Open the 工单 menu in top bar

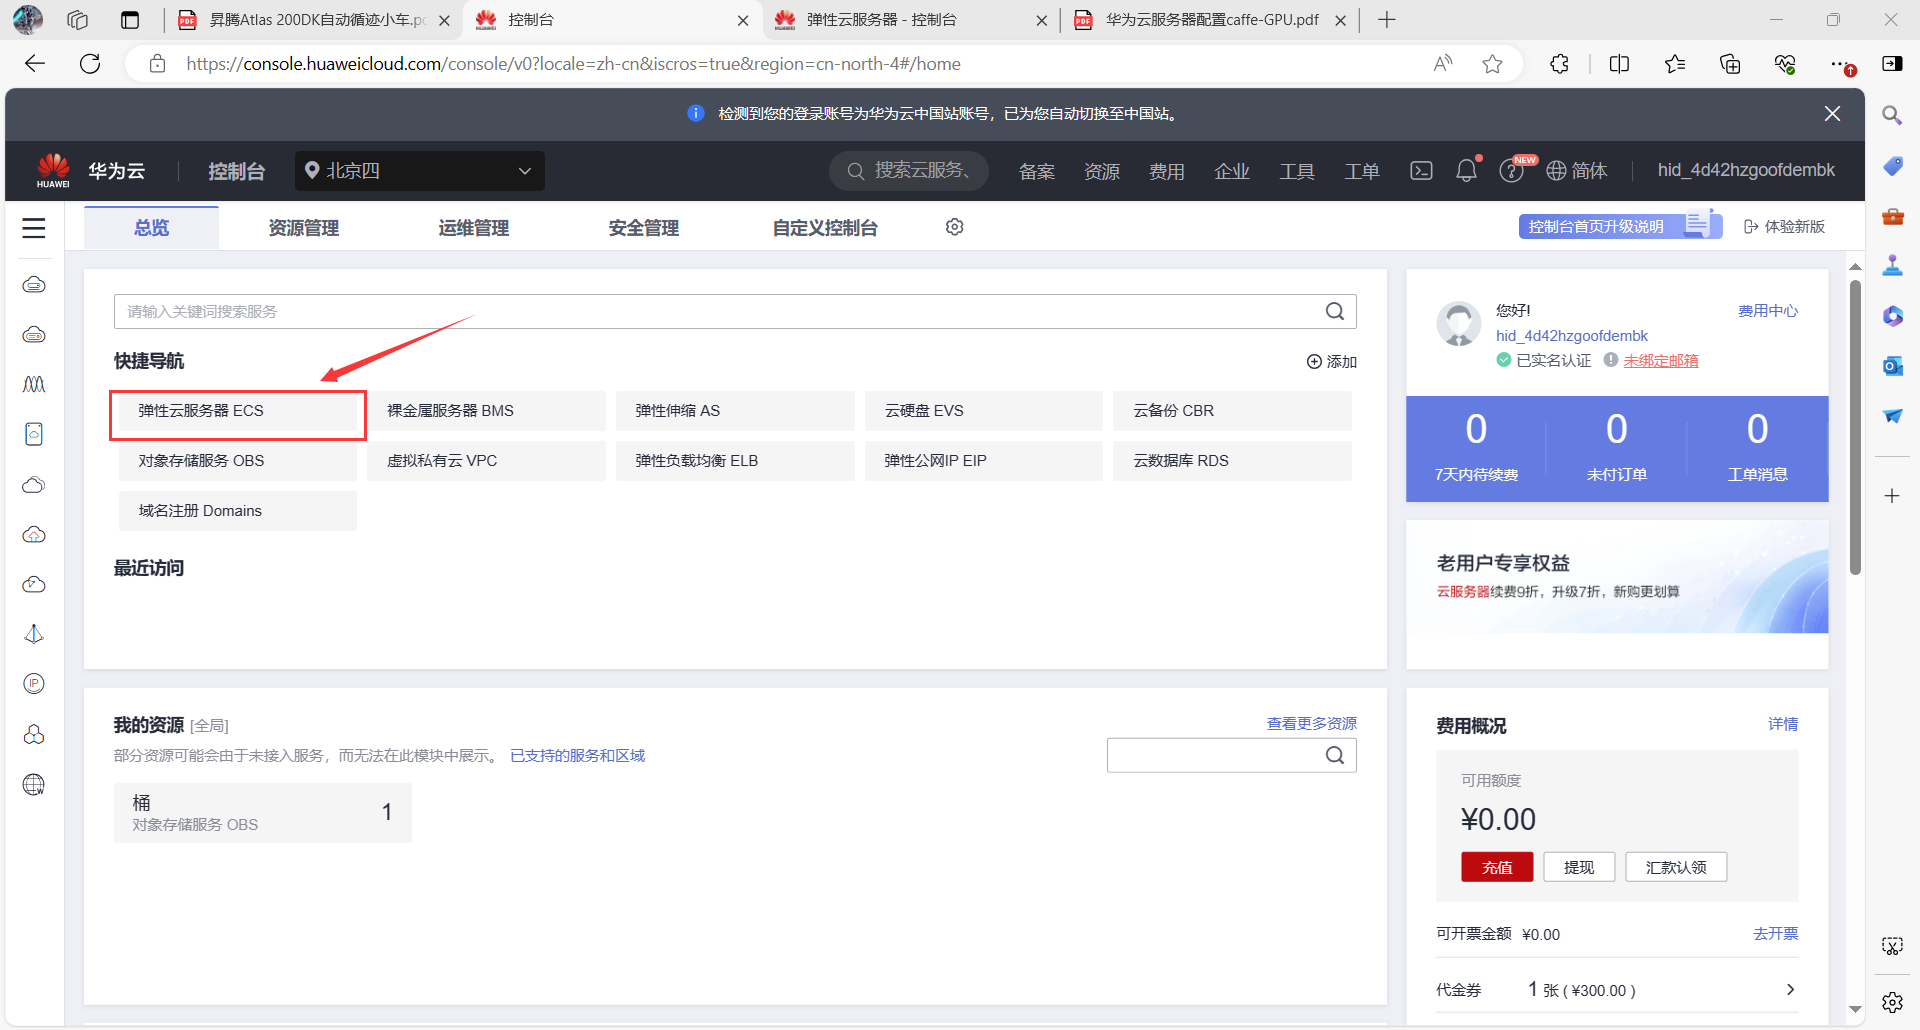(x=1362, y=171)
